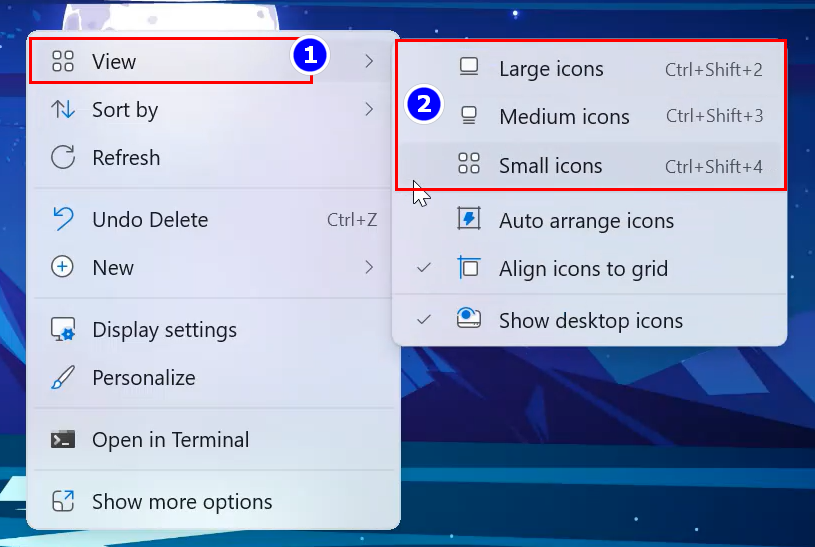Viewport: 815px width, 547px height.
Task: Click the Refresh circular arrow icon
Action: click(x=63, y=158)
